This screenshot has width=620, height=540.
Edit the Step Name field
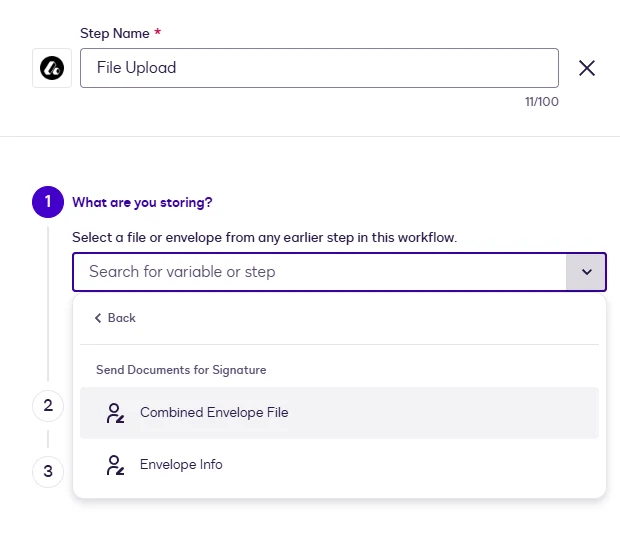(x=319, y=68)
